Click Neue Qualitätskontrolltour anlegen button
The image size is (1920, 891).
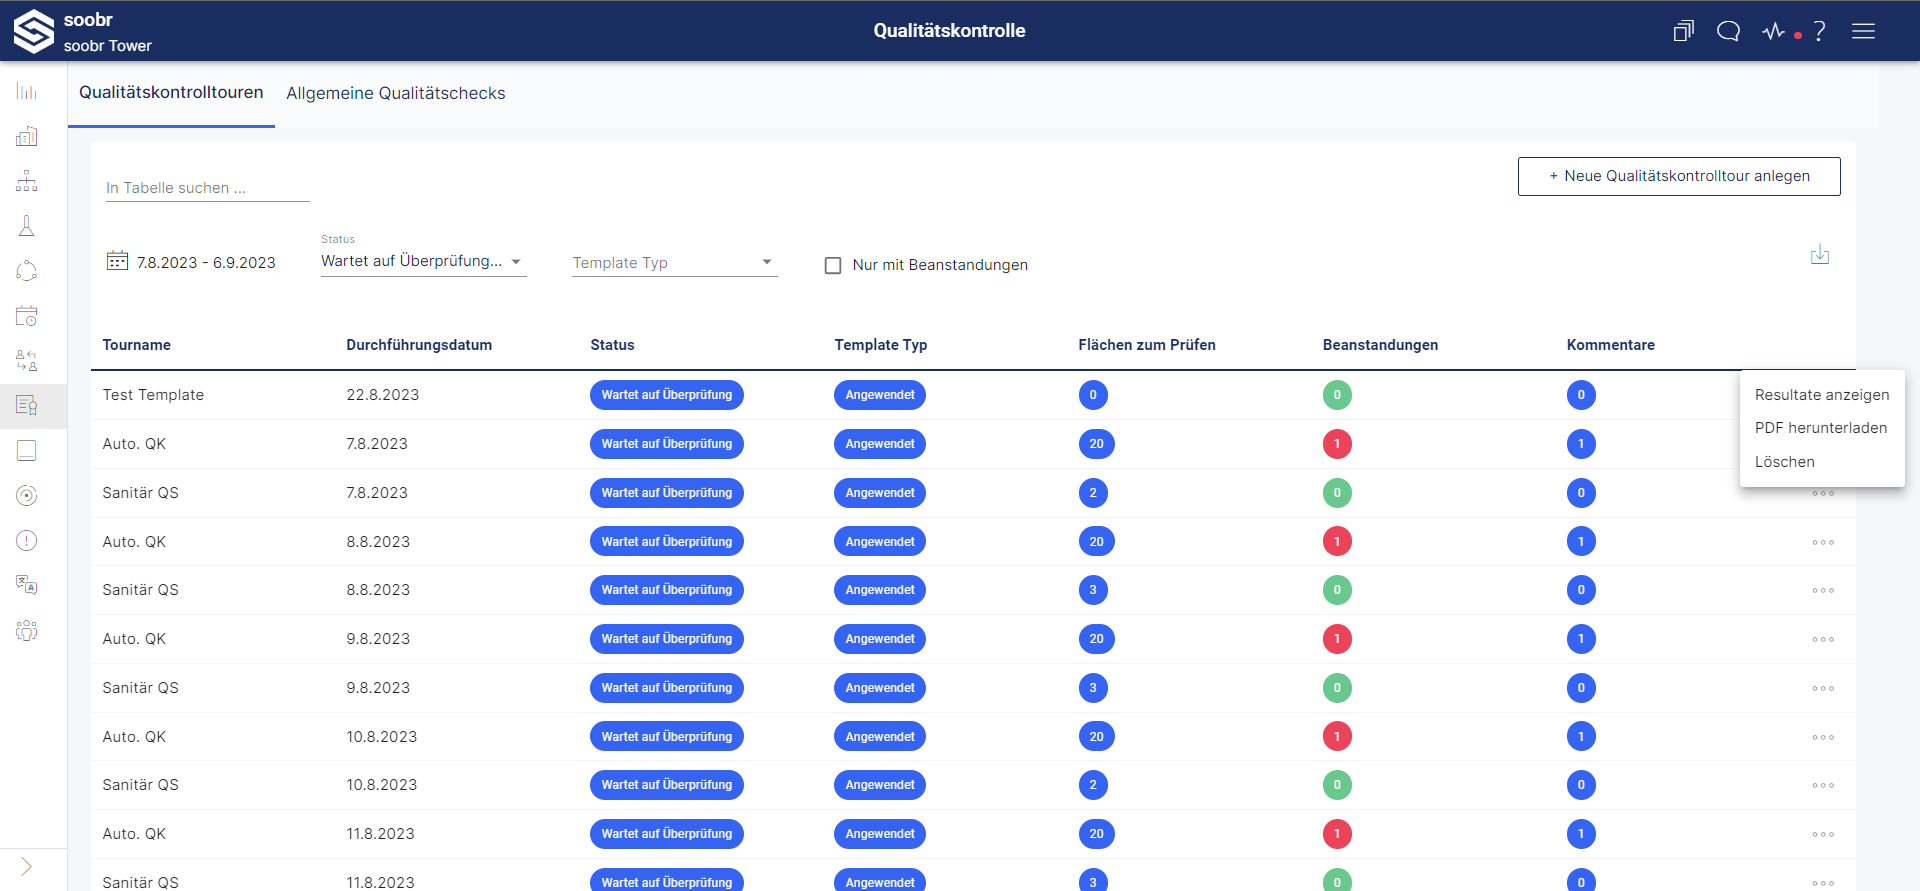(x=1679, y=176)
